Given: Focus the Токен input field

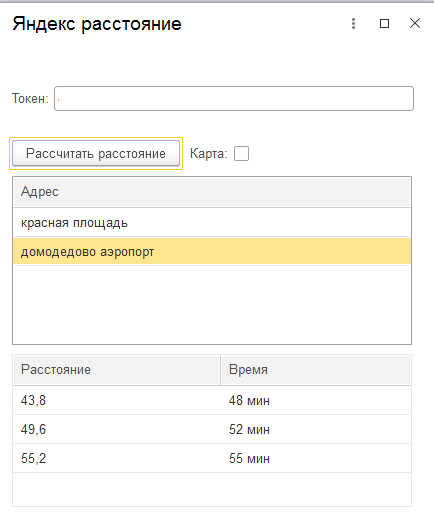Looking at the screenshot, I should point(234,98).
